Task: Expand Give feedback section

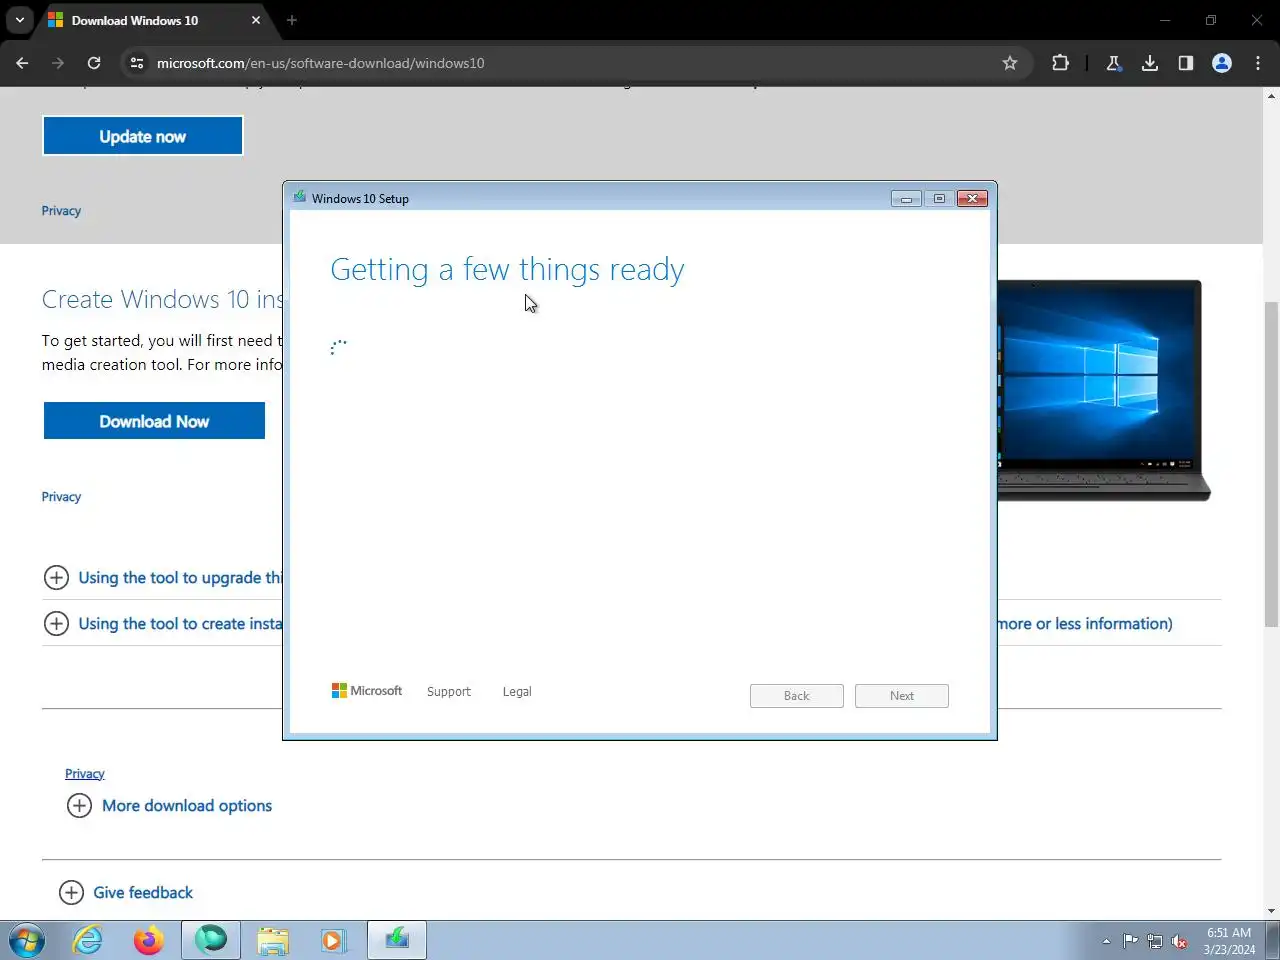Action: coord(126,893)
